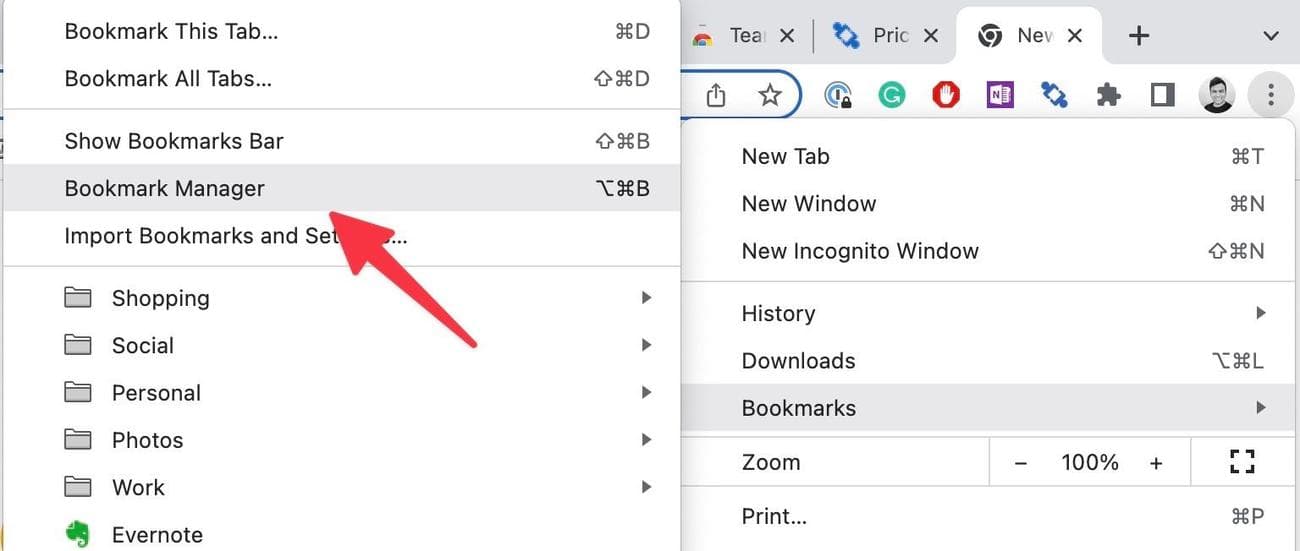Decrease zoom with the minus button

click(x=1021, y=462)
